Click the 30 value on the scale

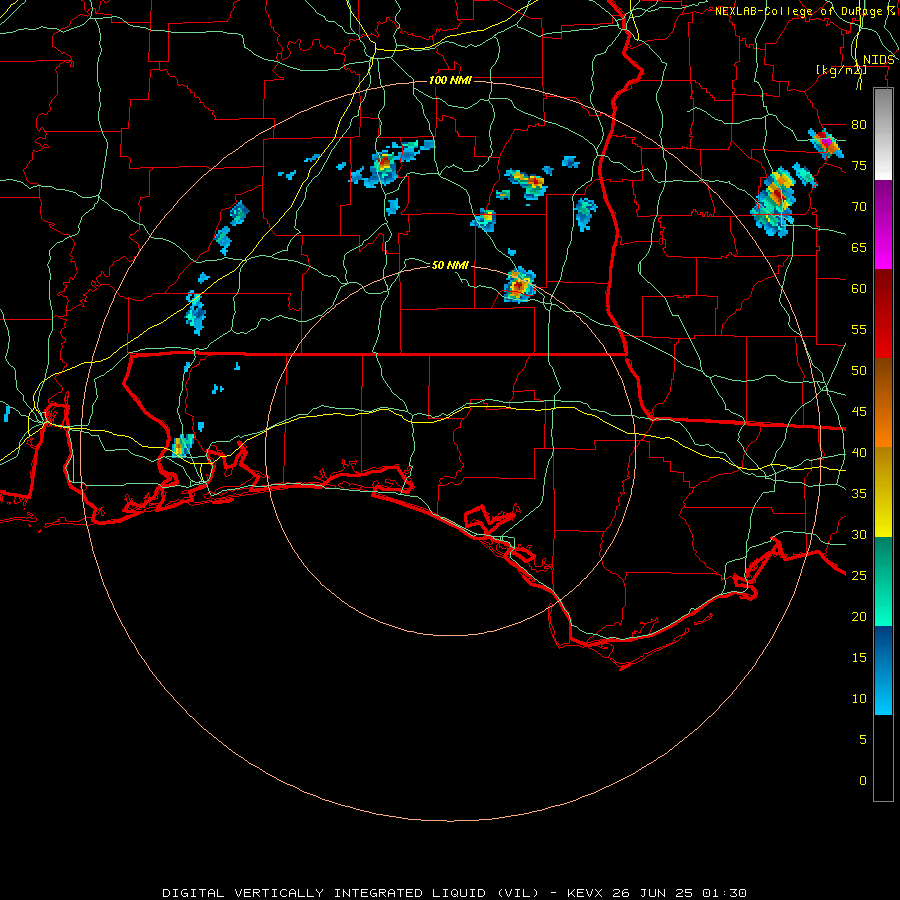(x=859, y=535)
